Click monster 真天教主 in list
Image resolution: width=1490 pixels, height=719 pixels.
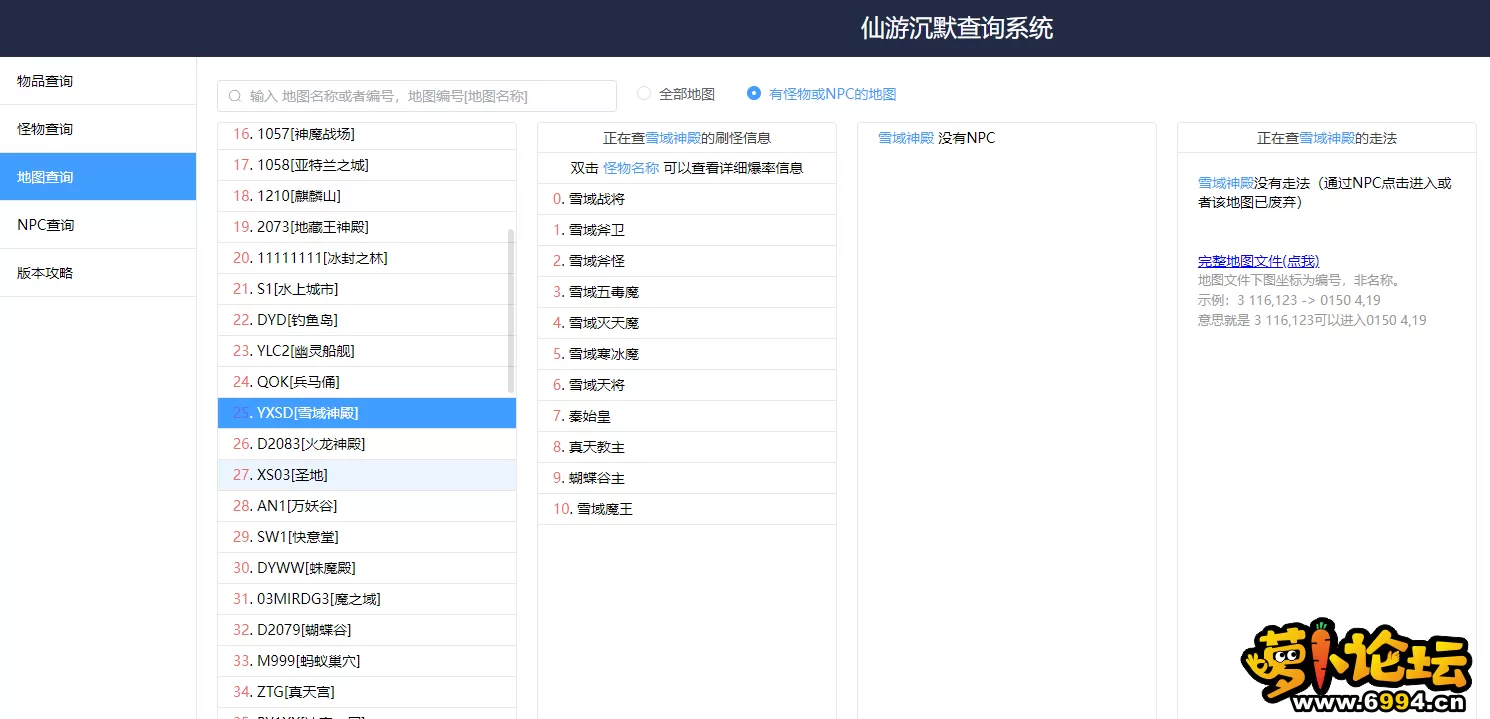tap(687, 447)
